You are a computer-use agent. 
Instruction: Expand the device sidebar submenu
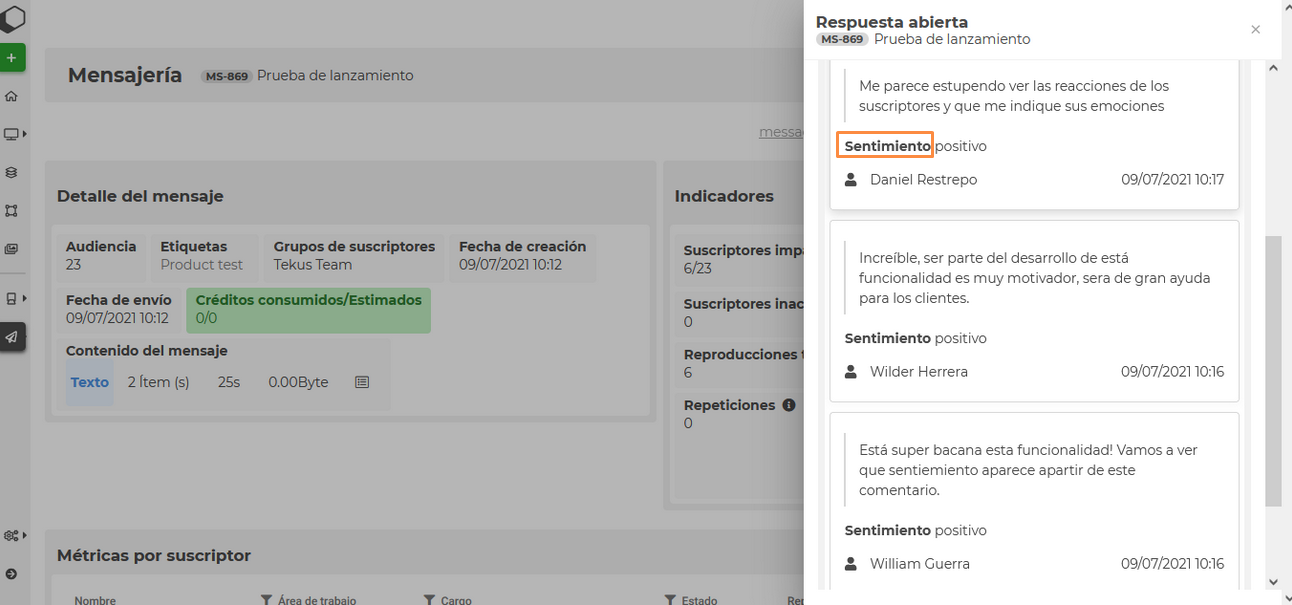click(14, 299)
